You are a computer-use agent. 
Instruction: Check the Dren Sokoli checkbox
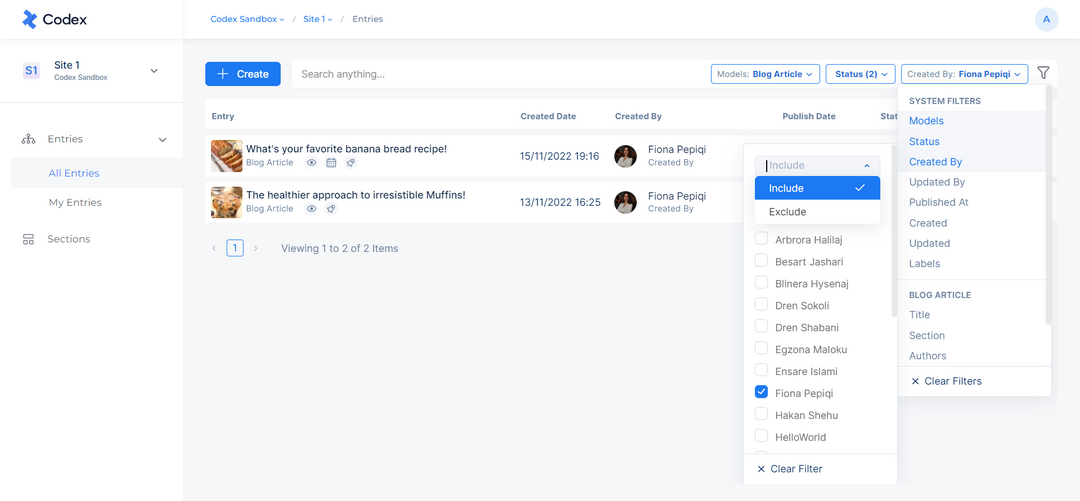762,304
